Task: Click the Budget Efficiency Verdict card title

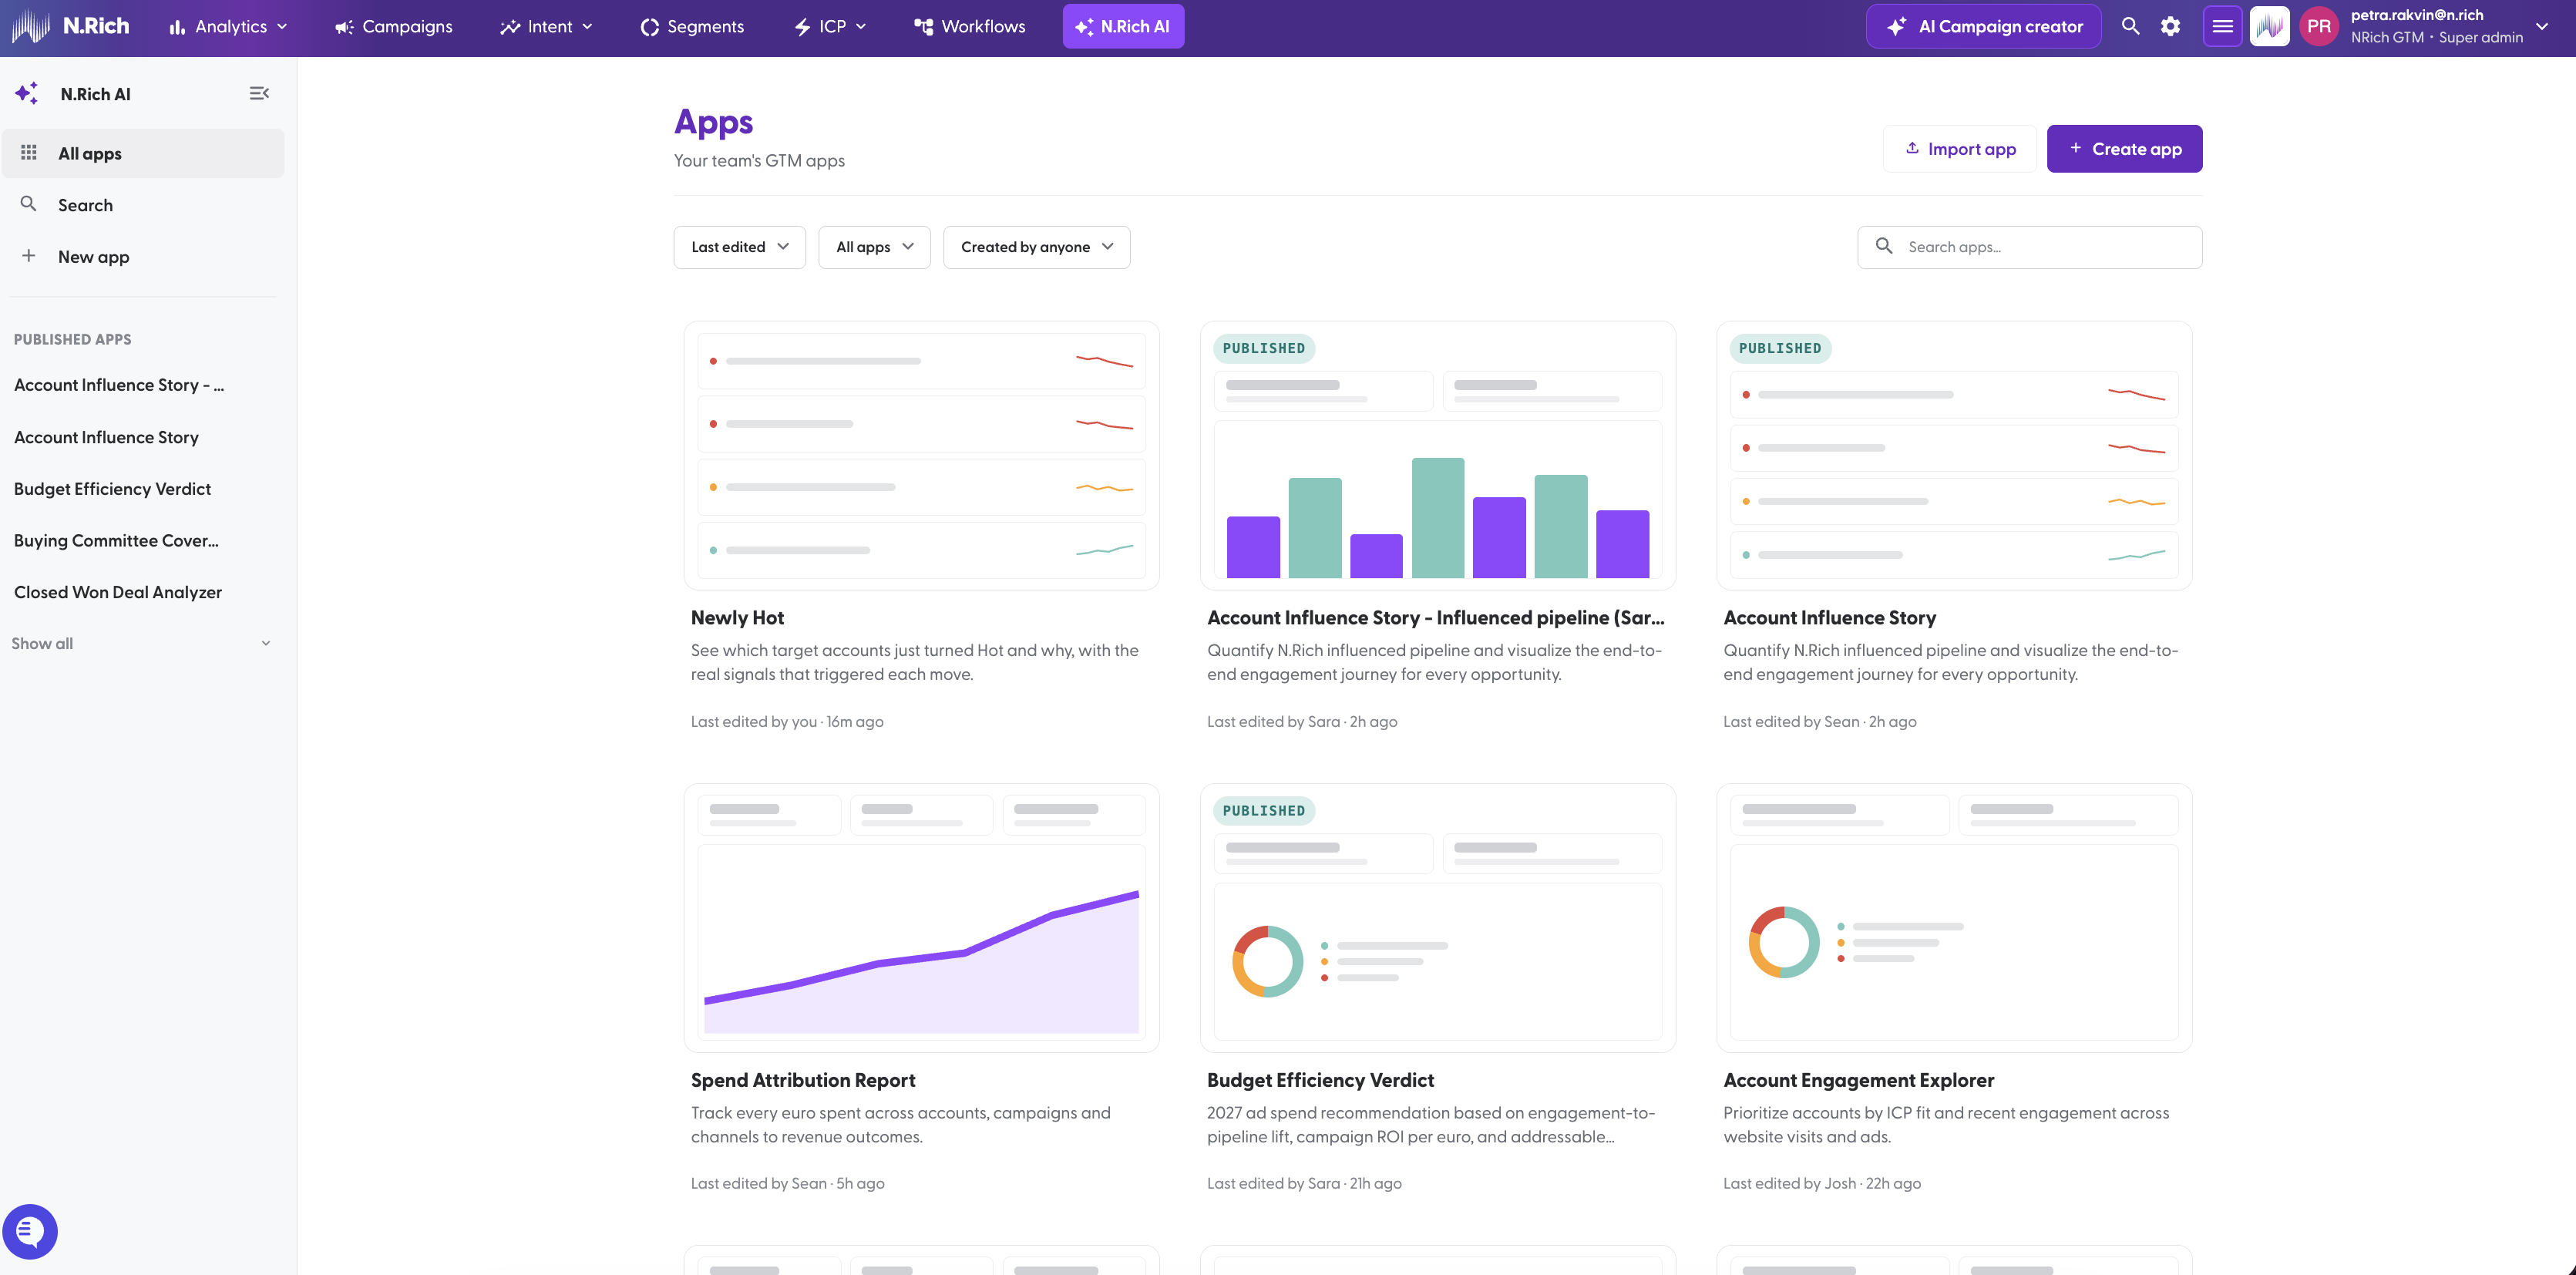Action: coord(1320,1080)
